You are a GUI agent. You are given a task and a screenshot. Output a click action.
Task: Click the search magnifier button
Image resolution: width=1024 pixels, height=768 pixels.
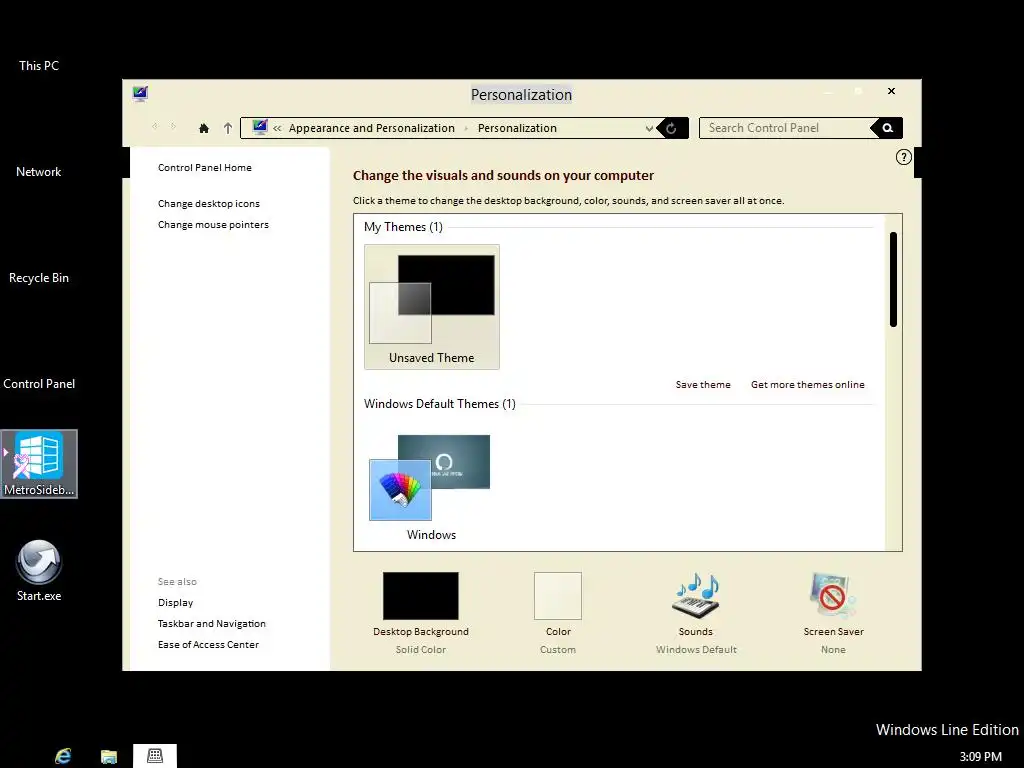[x=887, y=128]
